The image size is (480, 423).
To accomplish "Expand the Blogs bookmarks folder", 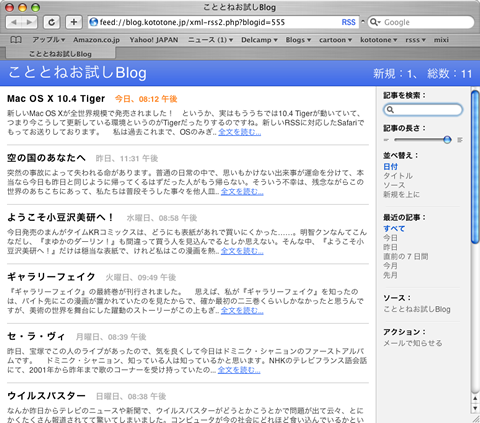I will coord(298,40).
